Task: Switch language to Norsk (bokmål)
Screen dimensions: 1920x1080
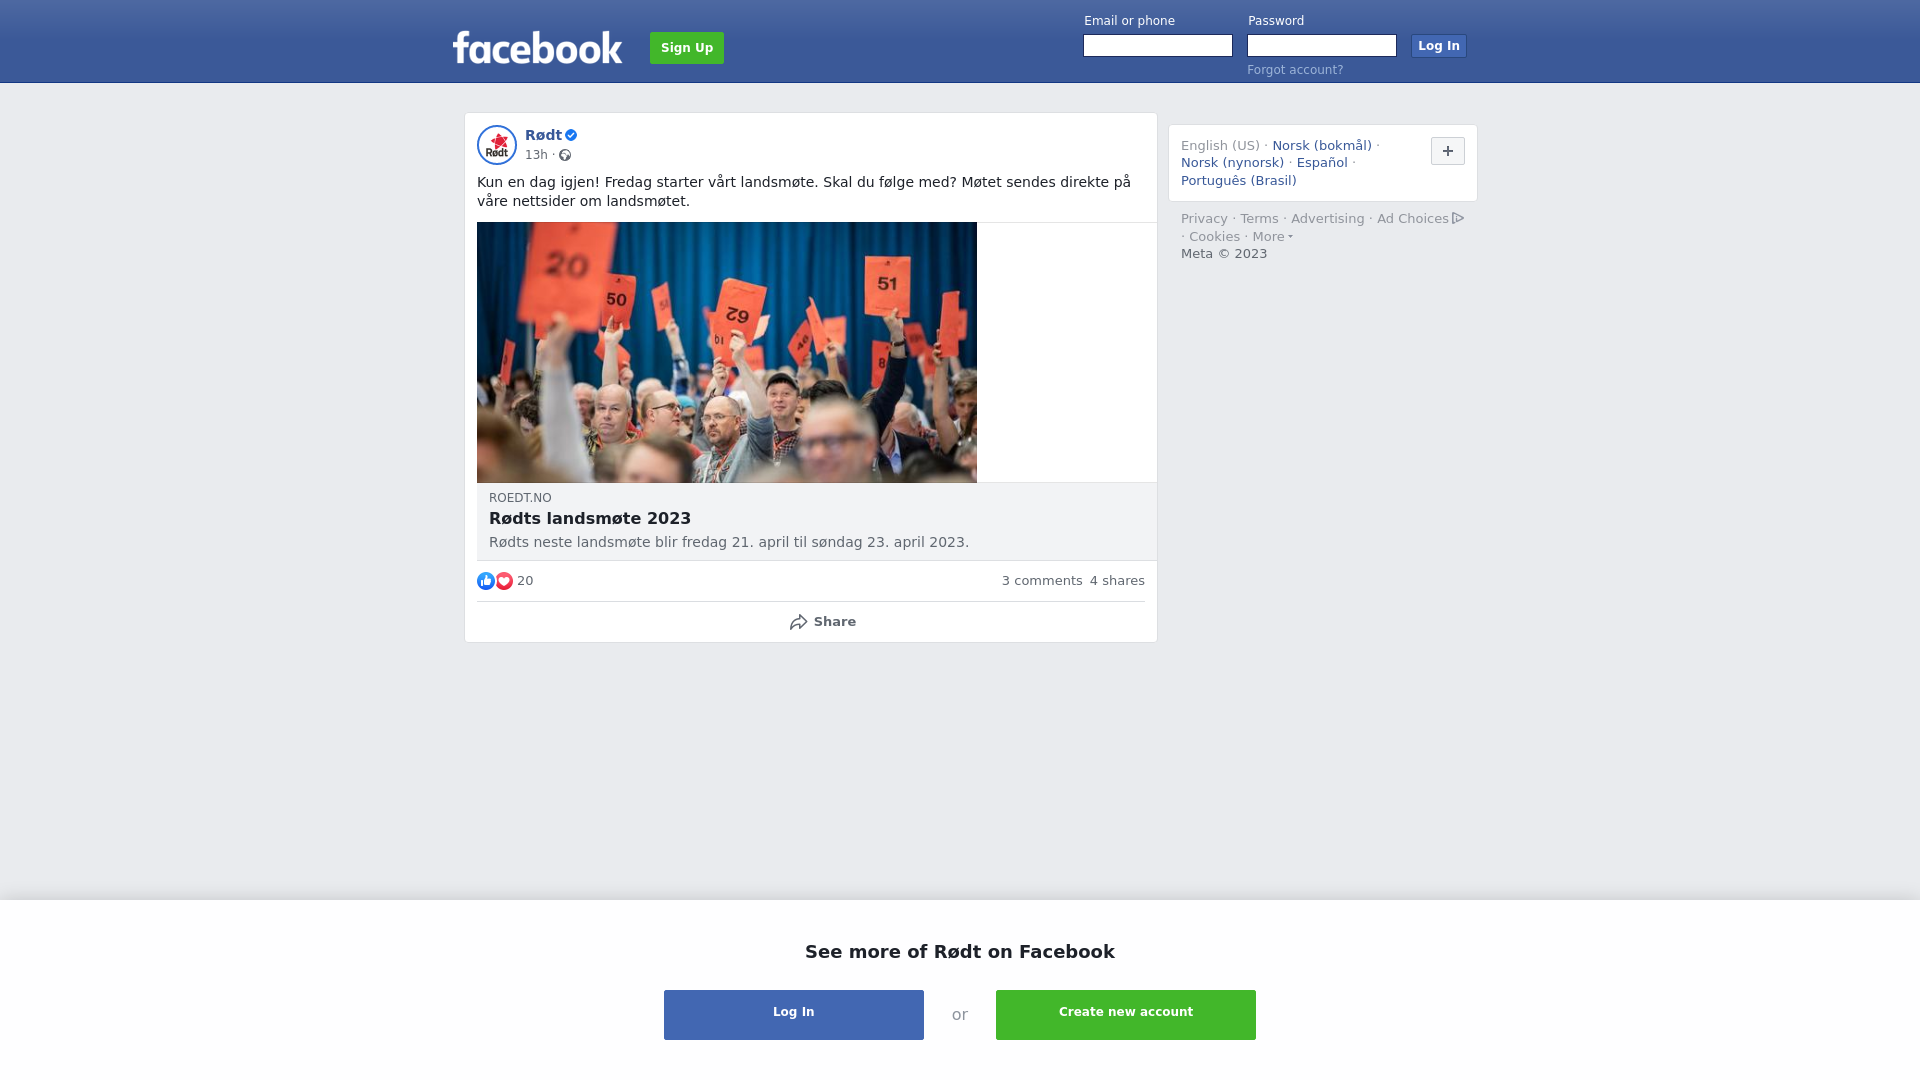Action: tap(1322, 146)
